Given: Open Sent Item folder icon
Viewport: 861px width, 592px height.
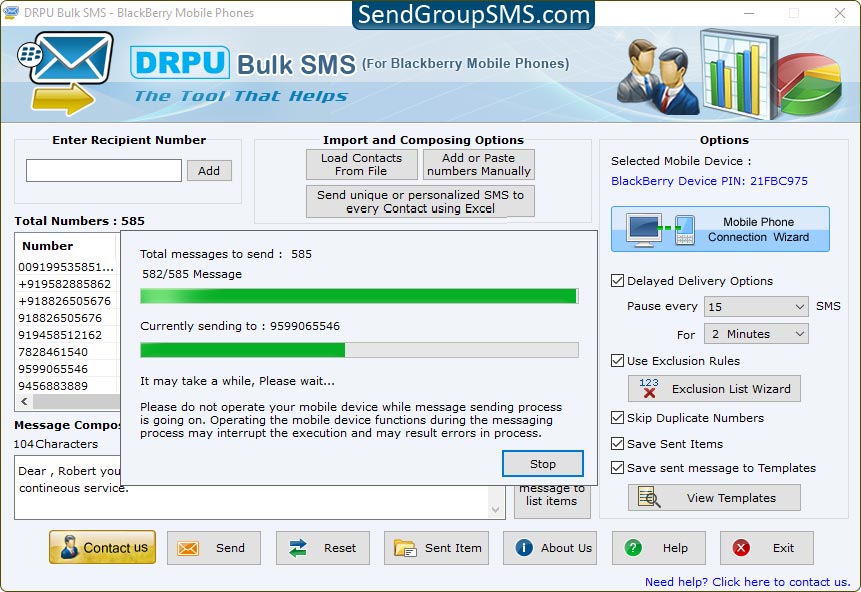Looking at the screenshot, I should coord(436,548).
